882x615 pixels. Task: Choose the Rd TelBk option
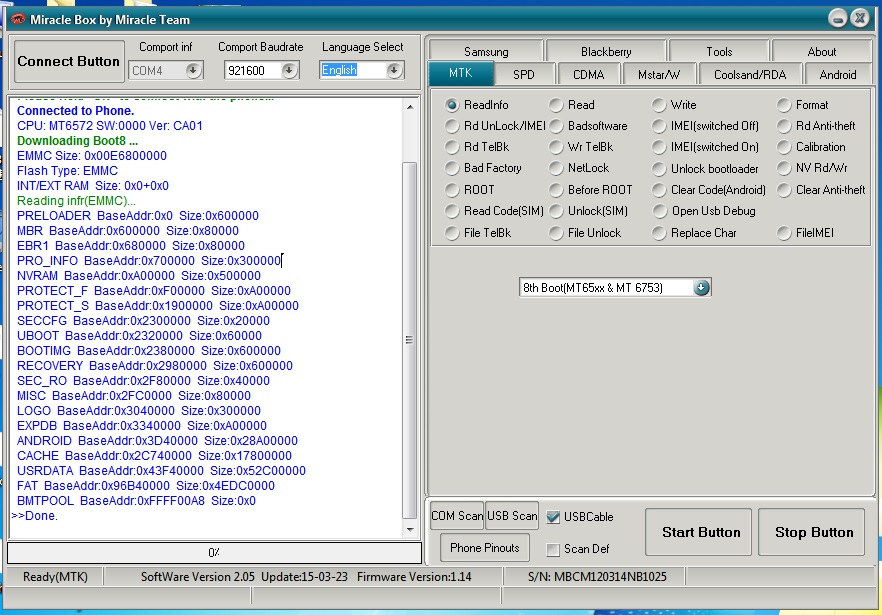pyautogui.click(x=452, y=147)
